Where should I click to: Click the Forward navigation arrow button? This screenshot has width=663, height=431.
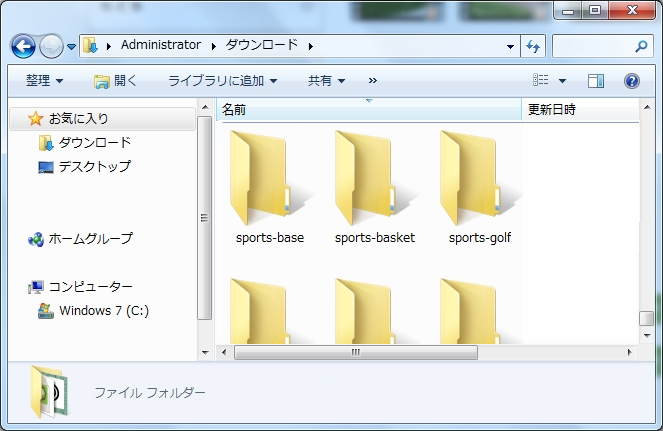(51, 46)
